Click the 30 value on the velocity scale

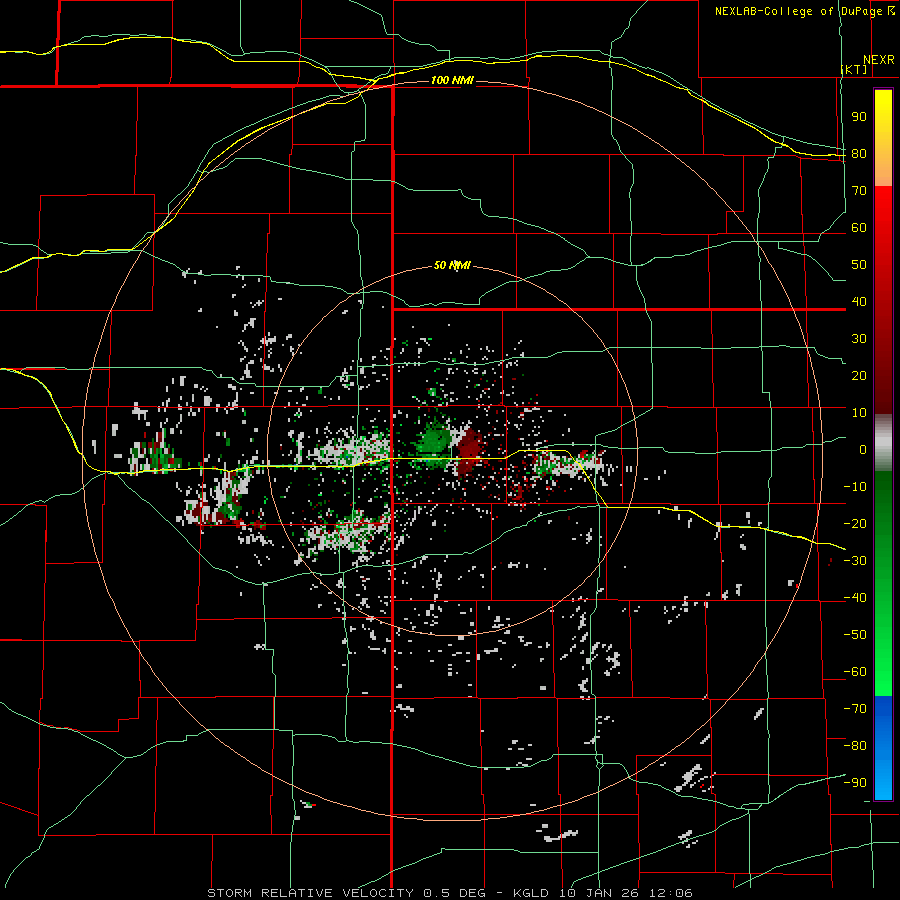click(x=859, y=339)
